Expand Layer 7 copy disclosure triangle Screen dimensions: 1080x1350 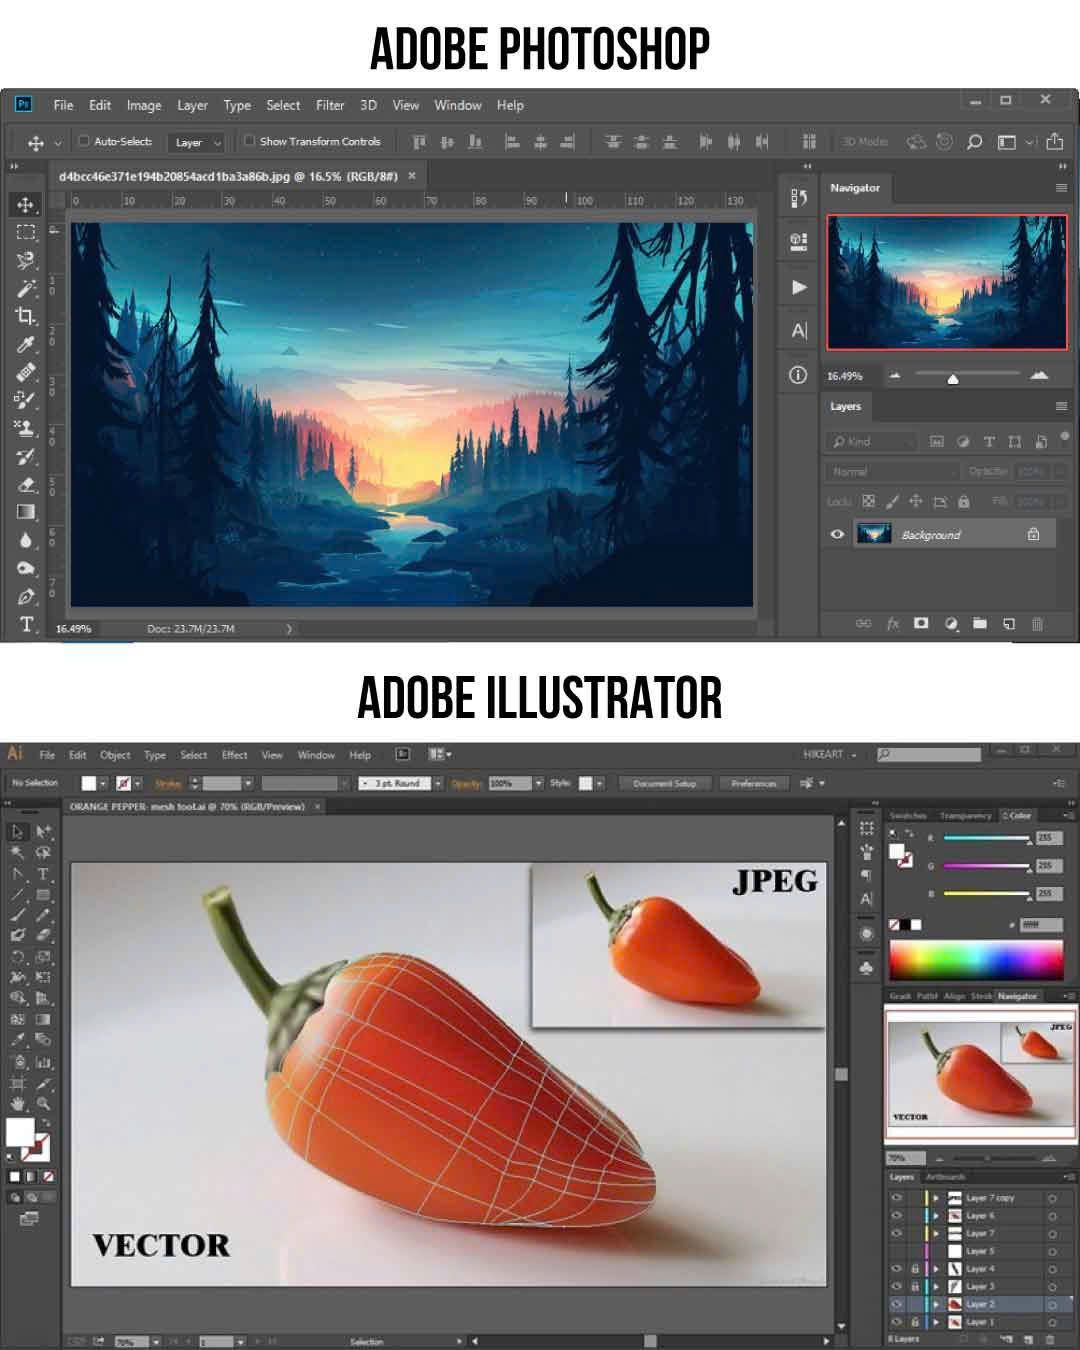[x=936, y=1197]
